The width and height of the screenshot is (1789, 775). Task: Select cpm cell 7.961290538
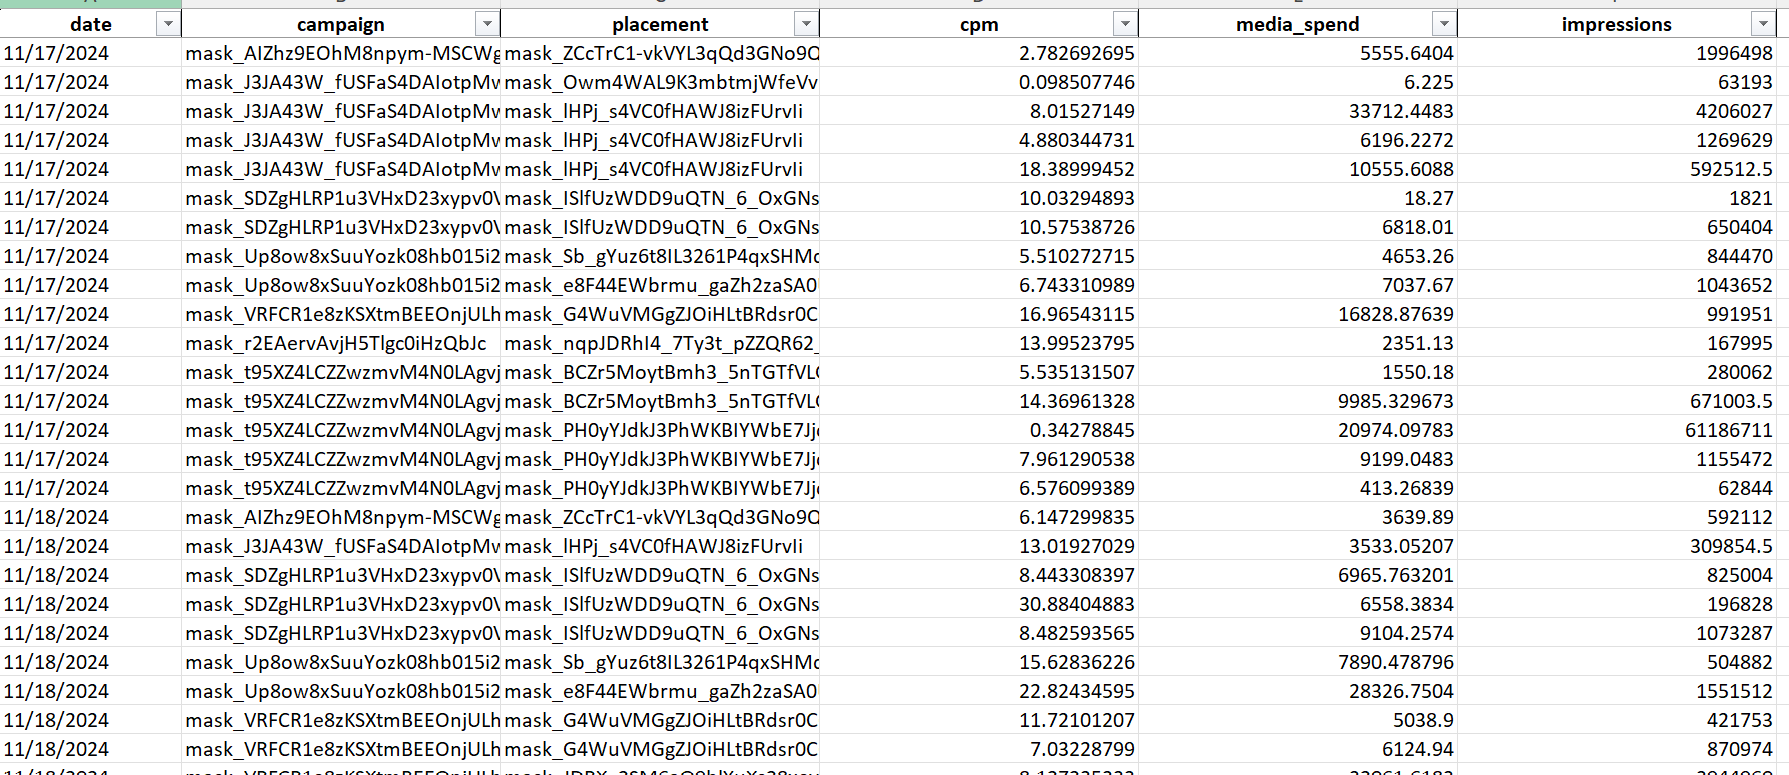coord(979,459)
